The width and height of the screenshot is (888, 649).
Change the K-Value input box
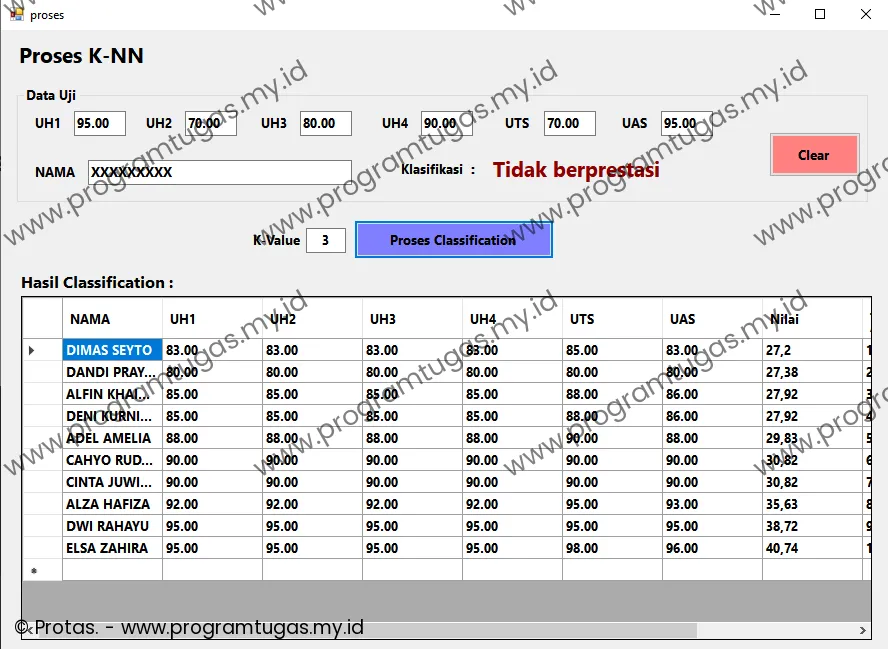point(325,240)
